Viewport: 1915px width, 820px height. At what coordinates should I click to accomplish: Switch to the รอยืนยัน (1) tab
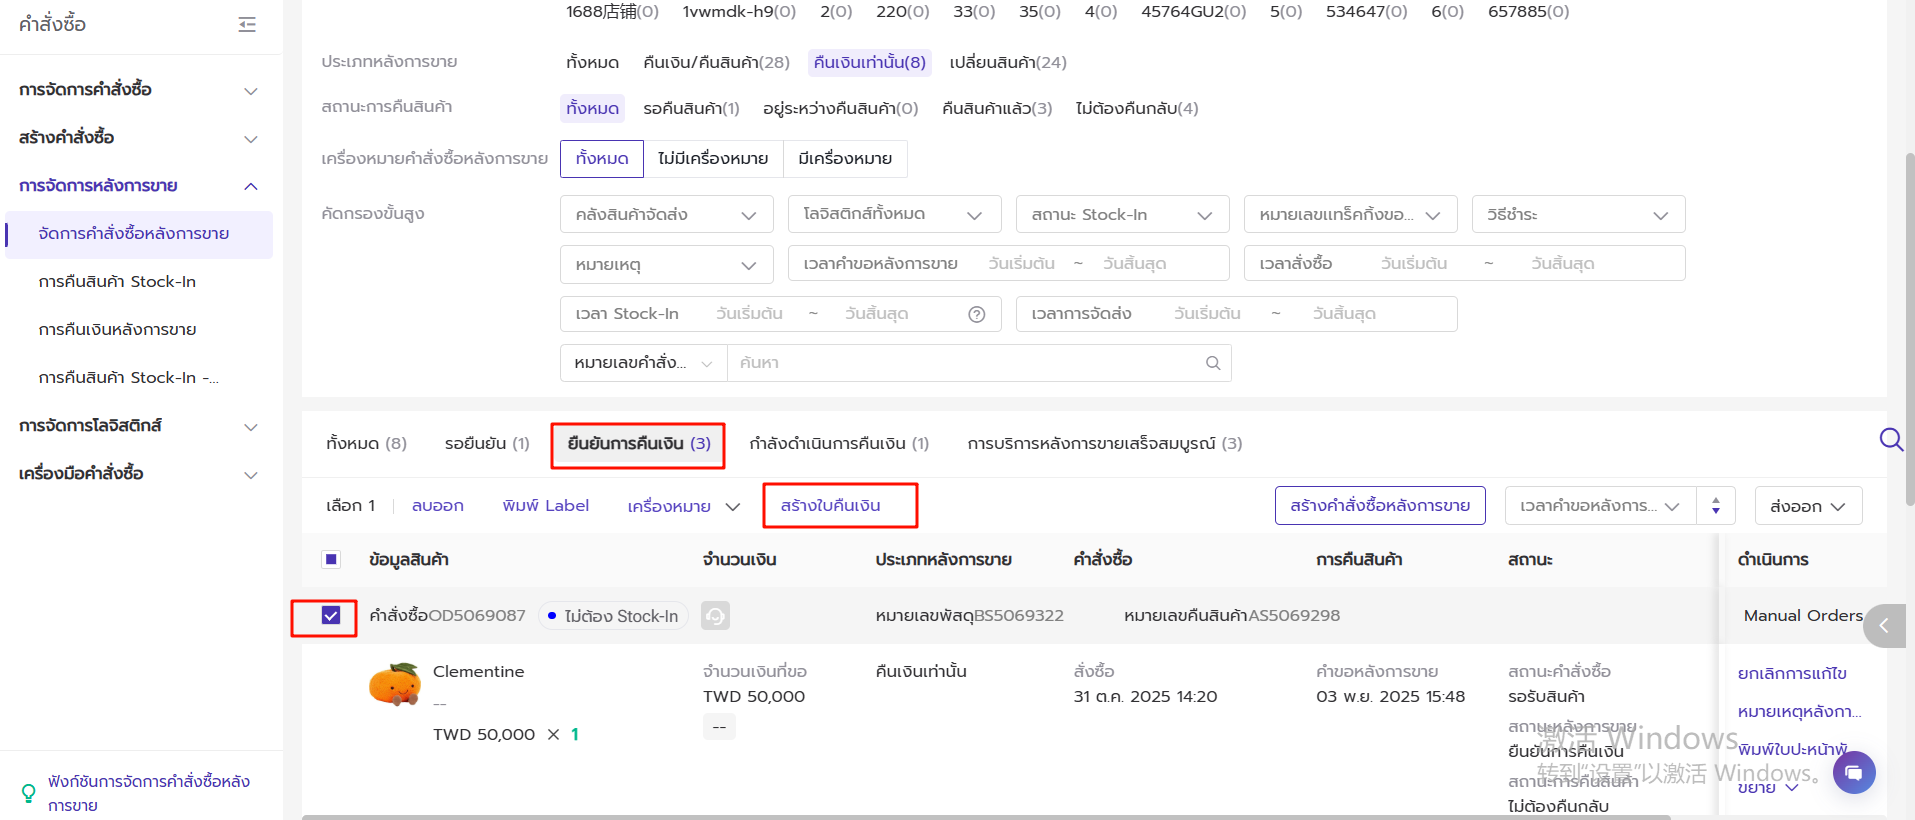pyautogui.click(x=486, y=444)
